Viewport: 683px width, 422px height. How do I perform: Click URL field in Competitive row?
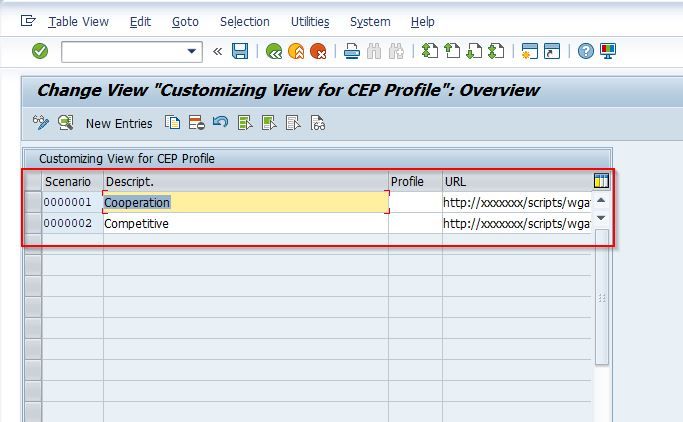[x=517, y=223]
